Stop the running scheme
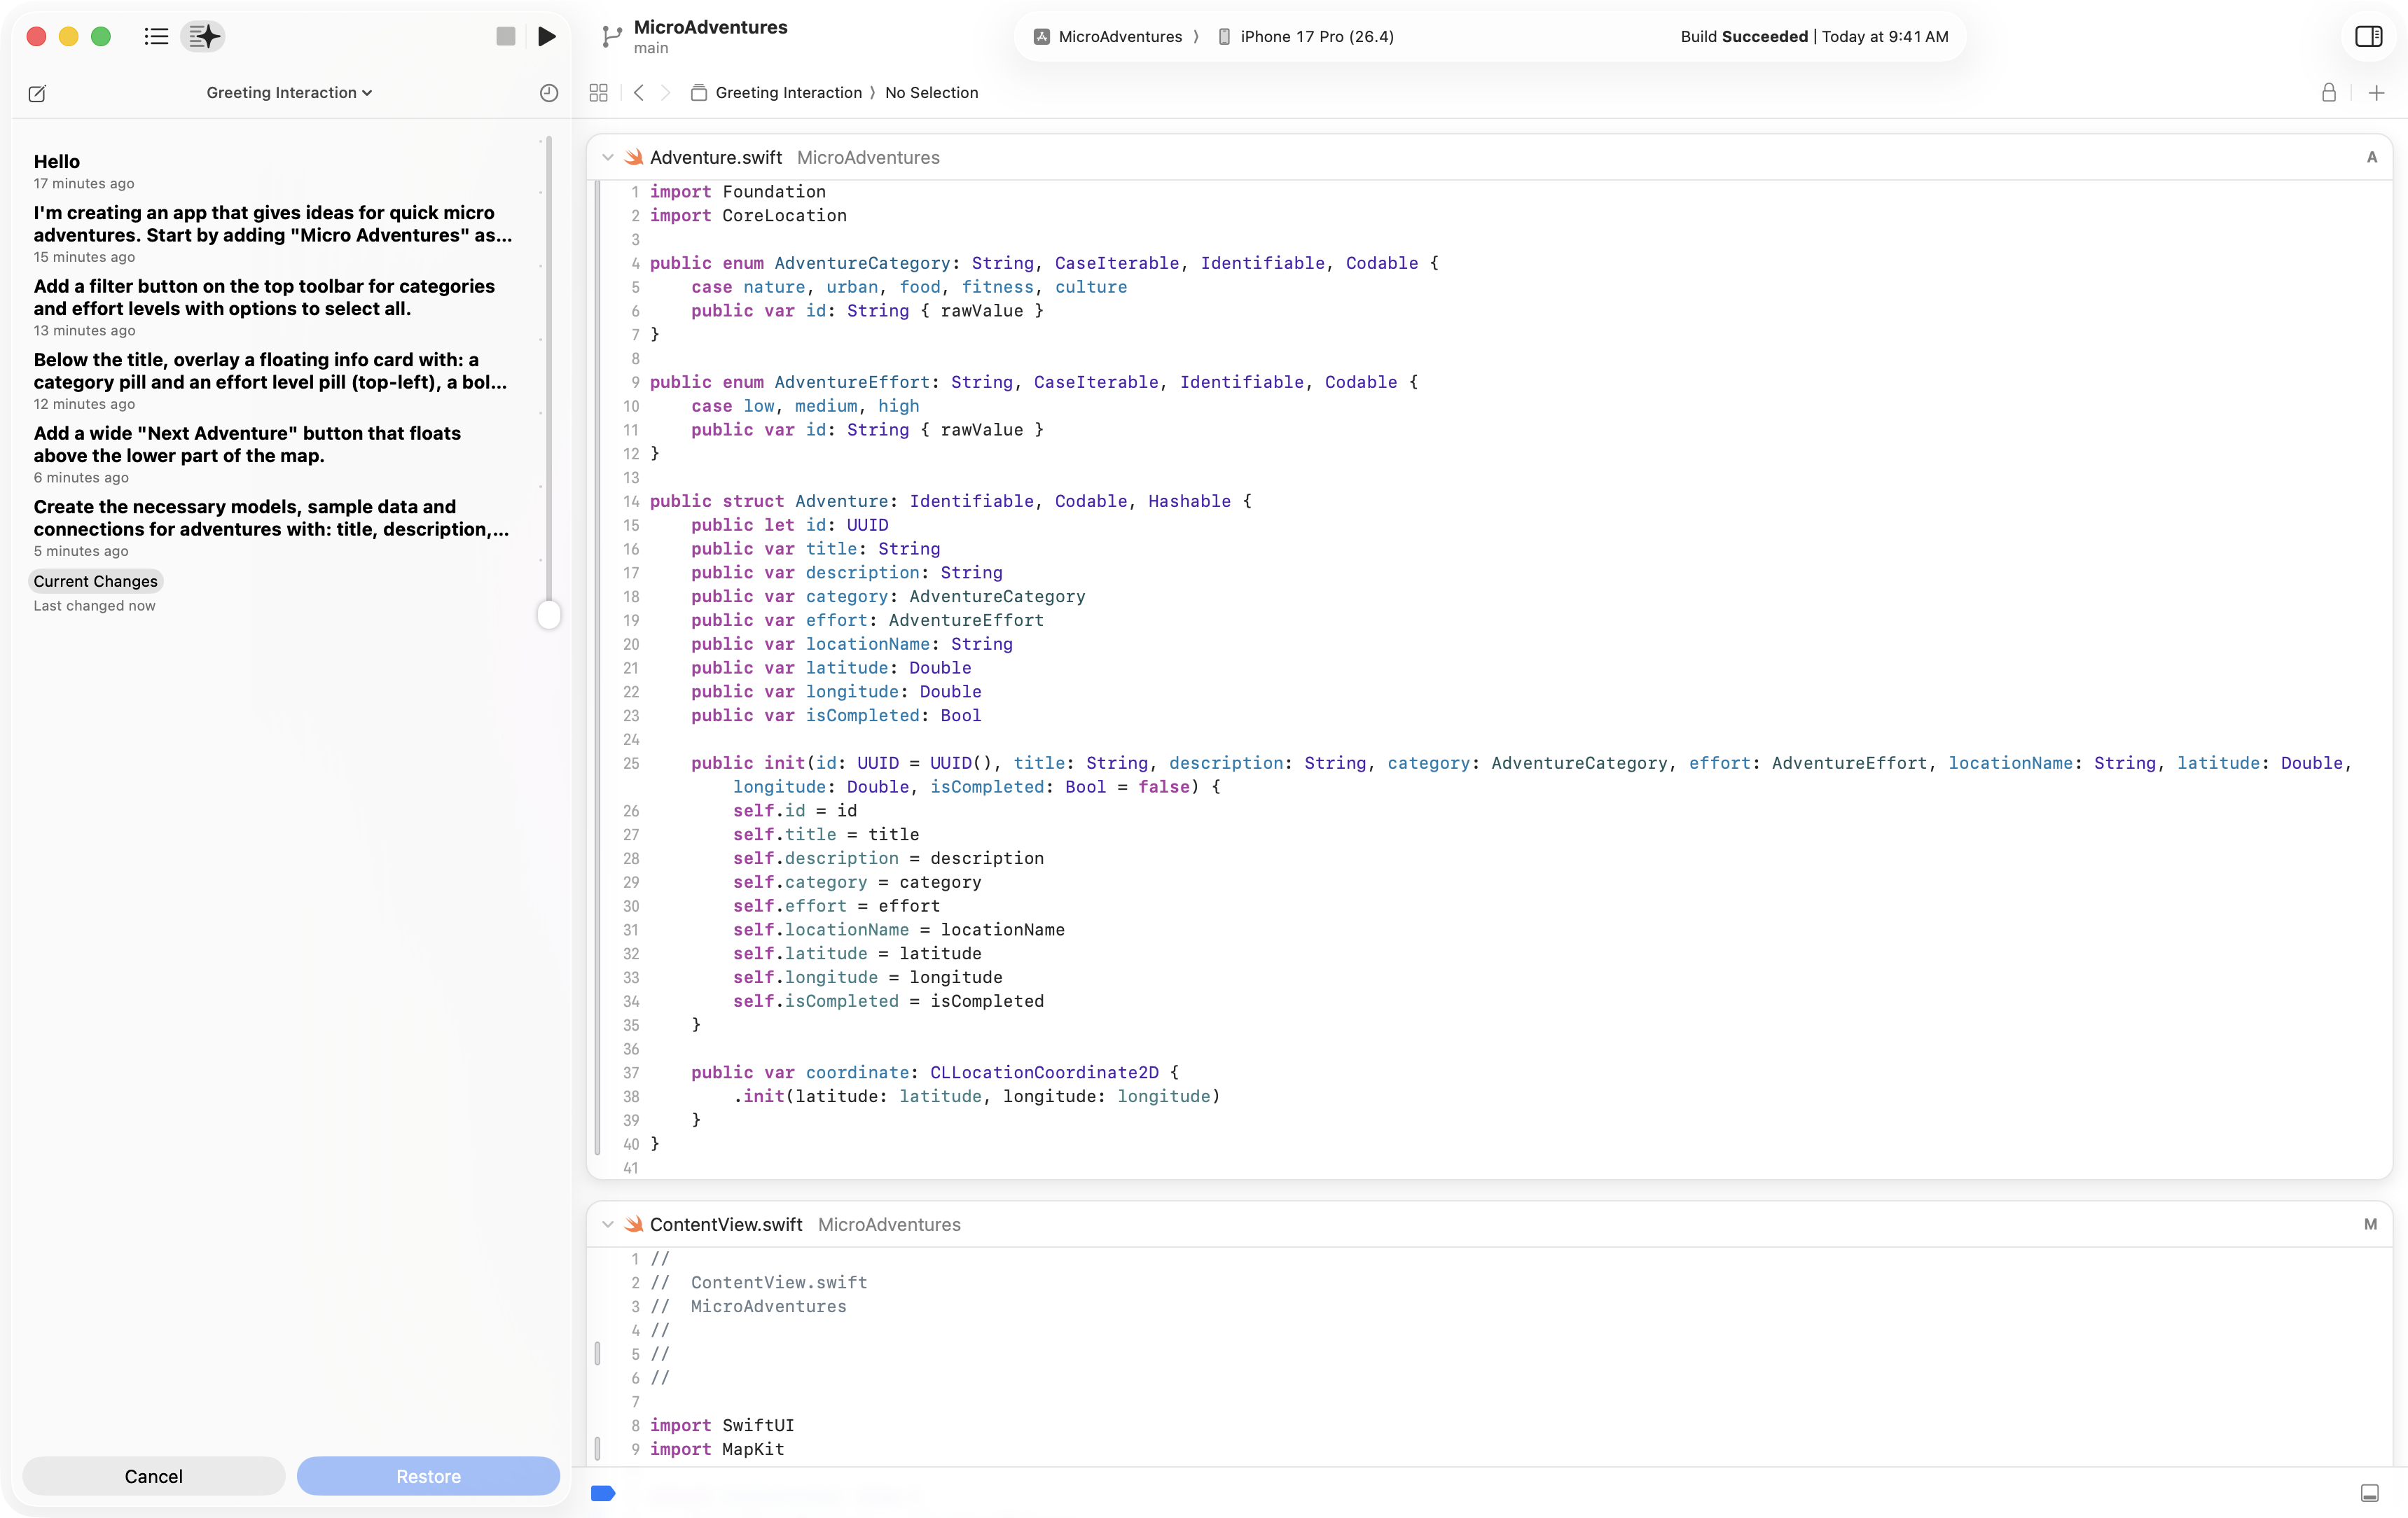This screenshot has height=1518, width=2408. tap(506, 37)
